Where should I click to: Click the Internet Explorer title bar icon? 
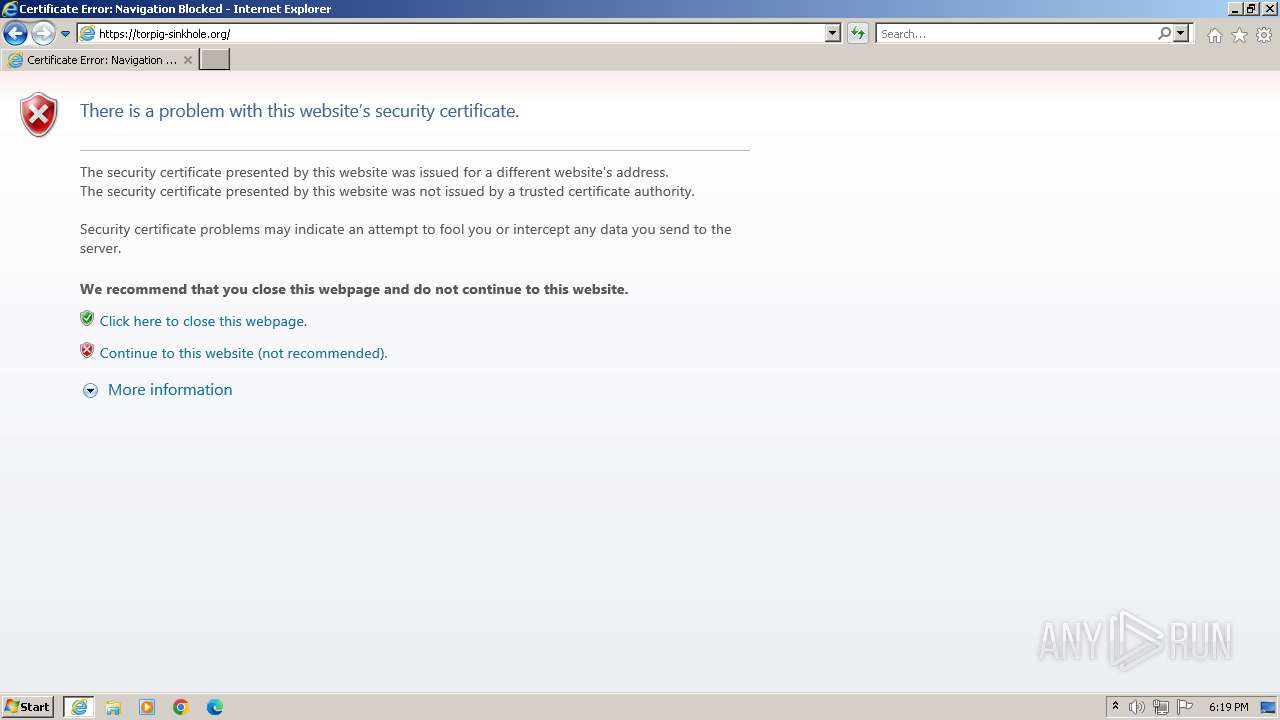10,9
